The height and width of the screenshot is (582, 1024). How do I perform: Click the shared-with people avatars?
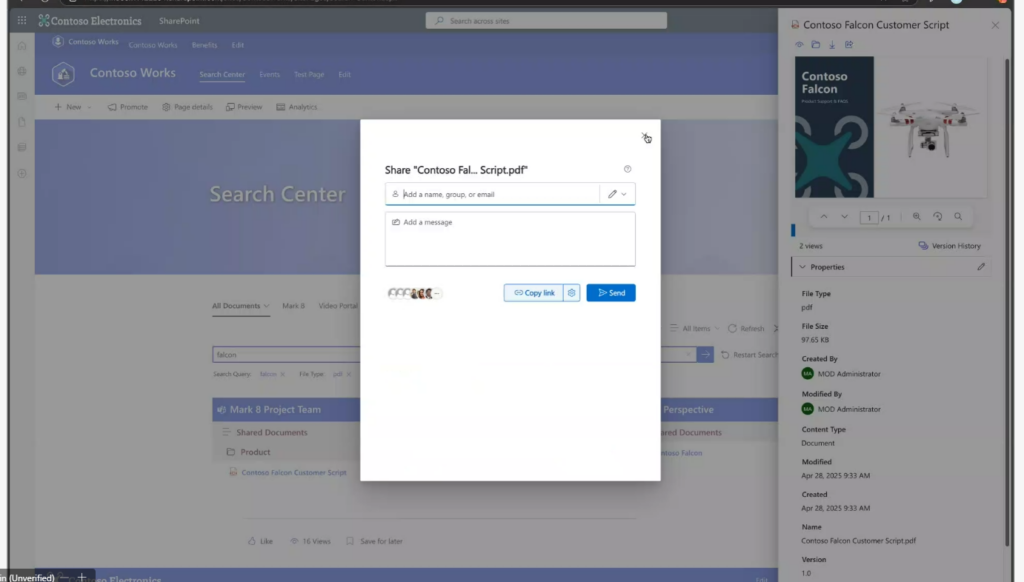click(414, 293)
